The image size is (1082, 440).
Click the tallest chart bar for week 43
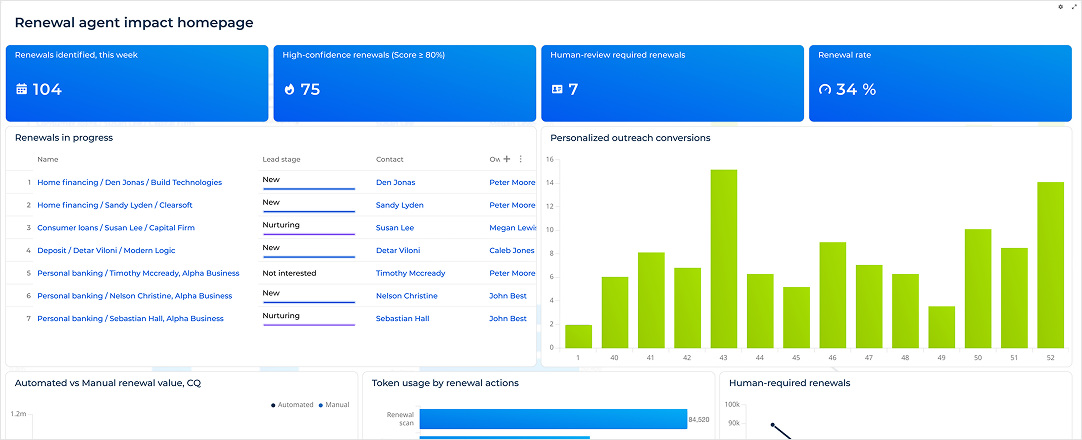(x=724, y=260)
